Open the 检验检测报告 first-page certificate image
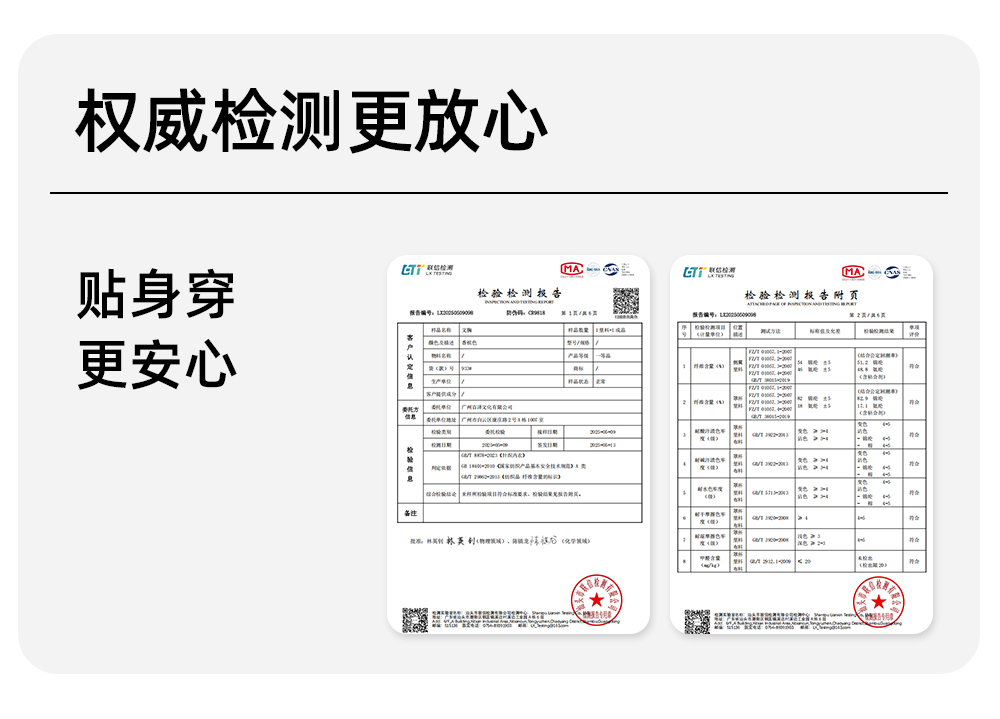This screenshot has width=1000, height=719. click(518, 445)
